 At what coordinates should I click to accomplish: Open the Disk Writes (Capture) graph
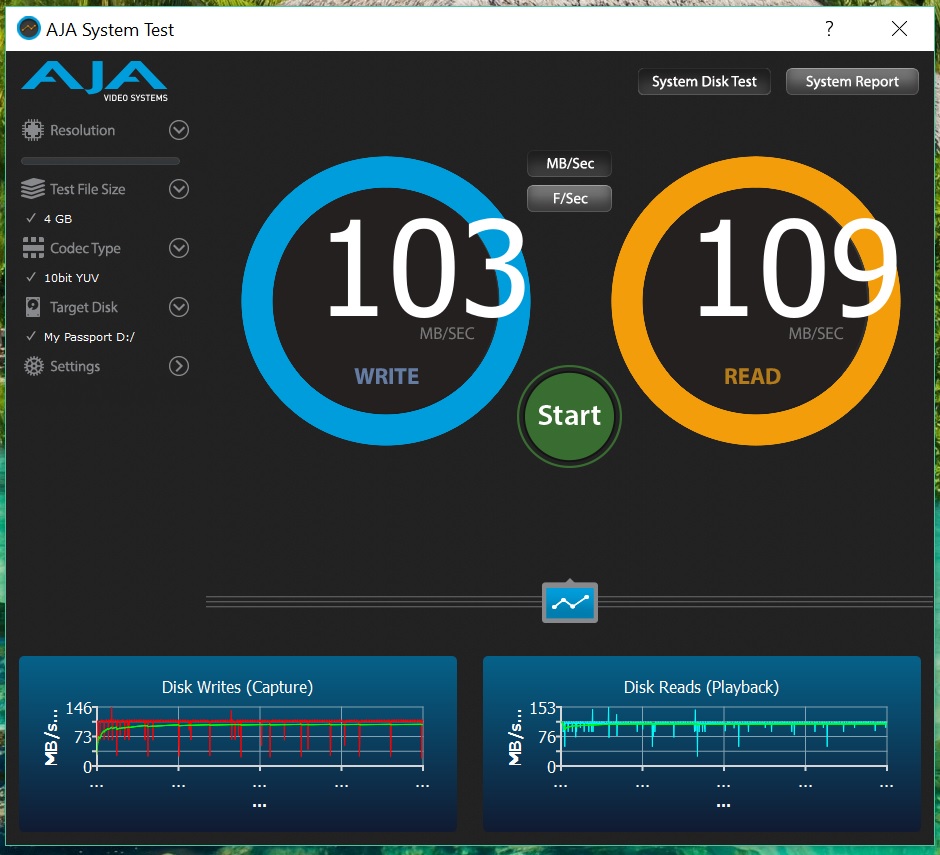pyautogui.click(x=238, y=743)
